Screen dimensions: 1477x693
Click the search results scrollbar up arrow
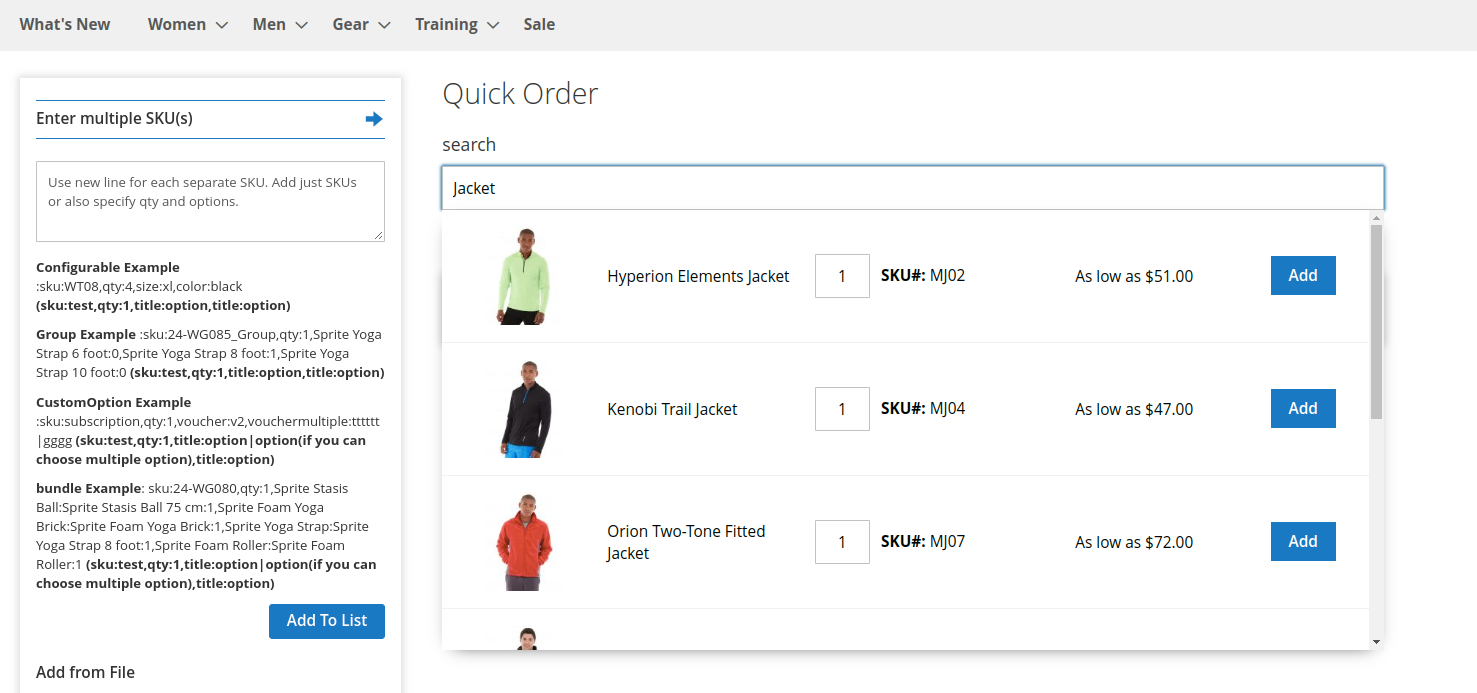pyautogui.click(x=1376, y=218)
